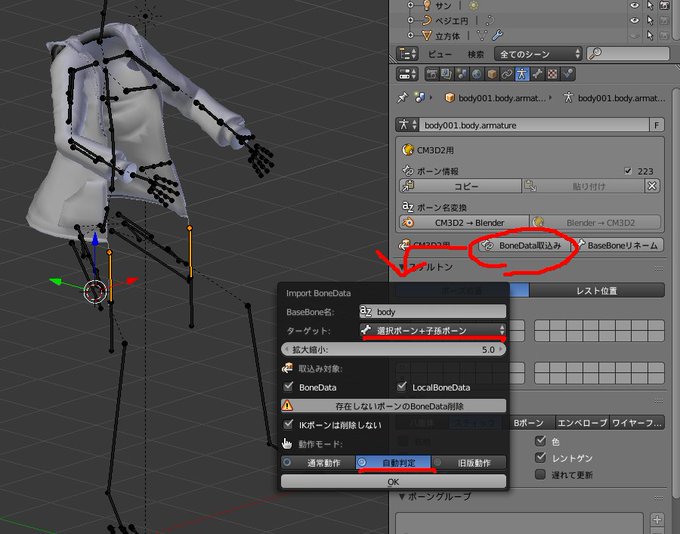
Task: Open the 全てのシーン dropdown
Action: 538,54
